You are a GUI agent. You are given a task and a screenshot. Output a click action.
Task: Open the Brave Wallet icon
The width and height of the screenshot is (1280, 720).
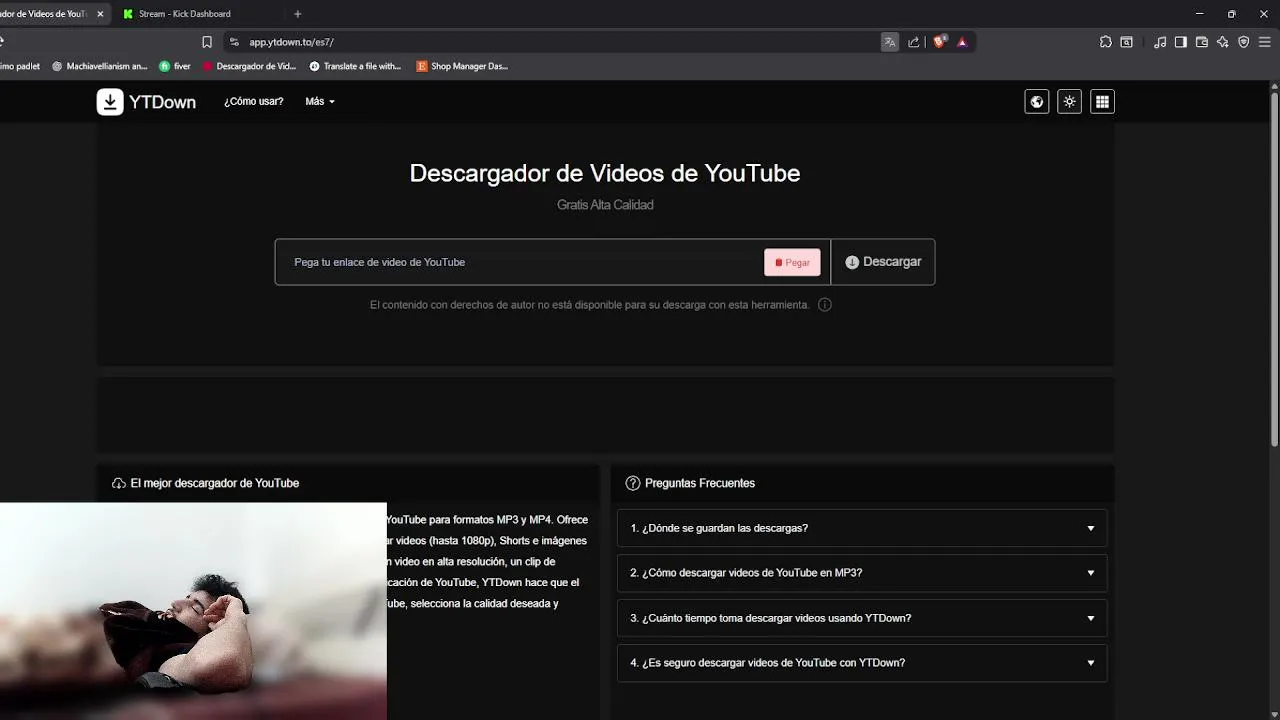pyautogui.click(x=1202, y=42)
